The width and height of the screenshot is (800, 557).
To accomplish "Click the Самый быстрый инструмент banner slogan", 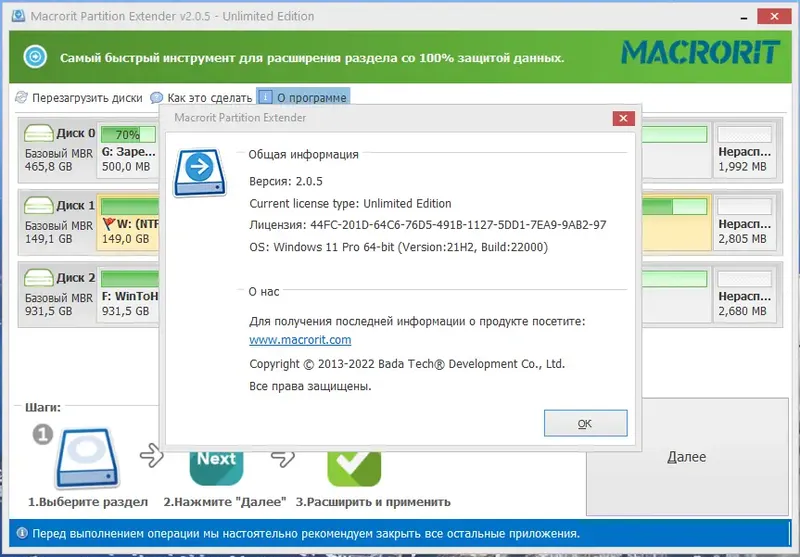I will click(x=312, y=58).
